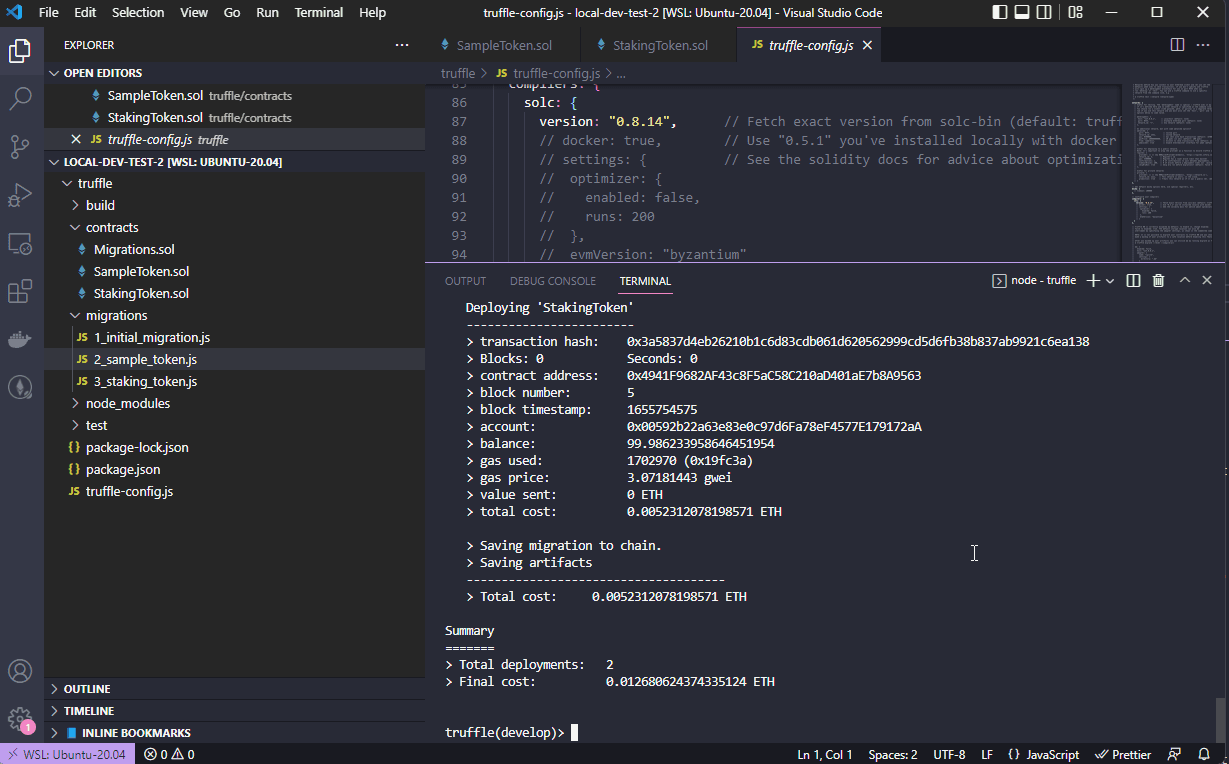The image size is (1229, 764).
Task: Collapse the truffle folder
Action: 235,183
